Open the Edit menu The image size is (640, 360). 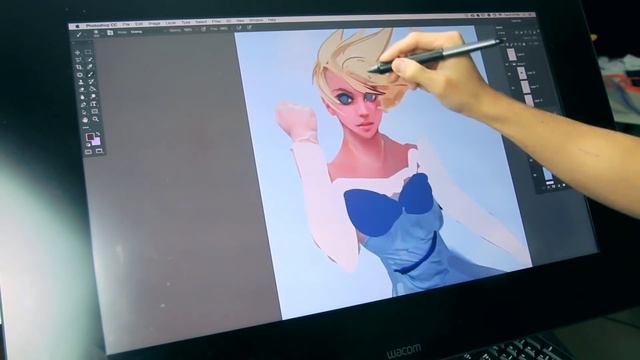pyautogui.click(x=139, y=24)
